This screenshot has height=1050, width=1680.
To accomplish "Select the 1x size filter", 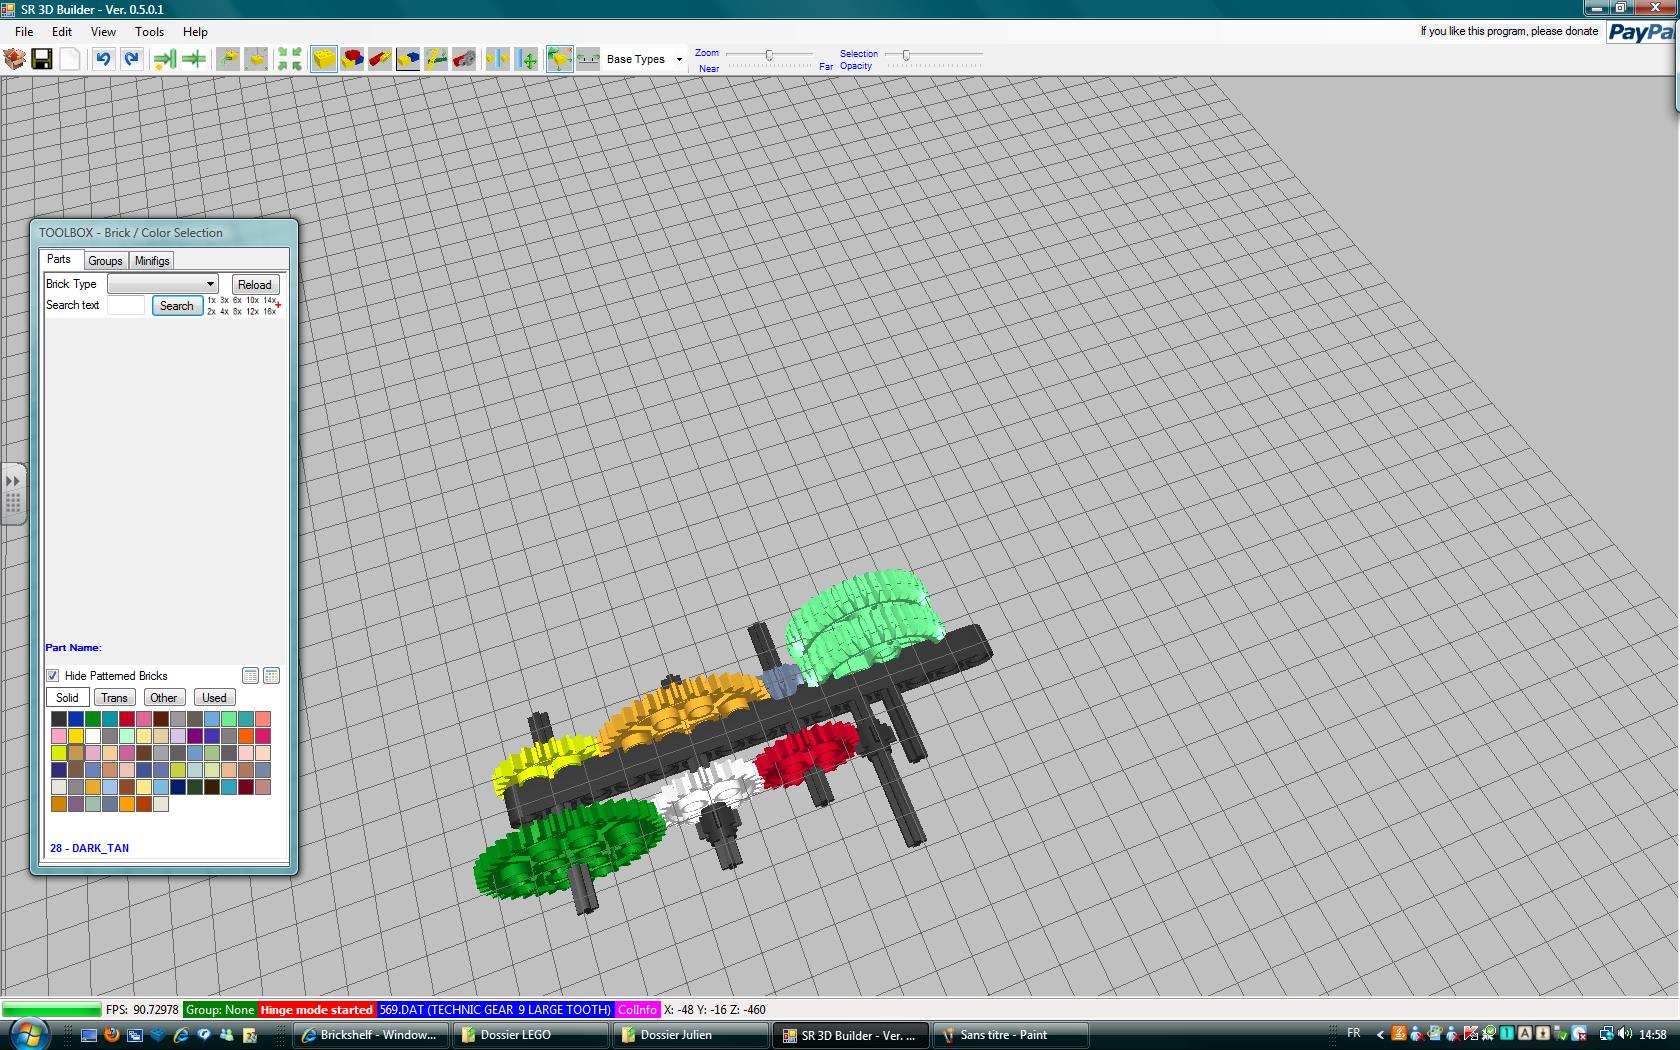I will pyautogui.click(x=212, y=300).
